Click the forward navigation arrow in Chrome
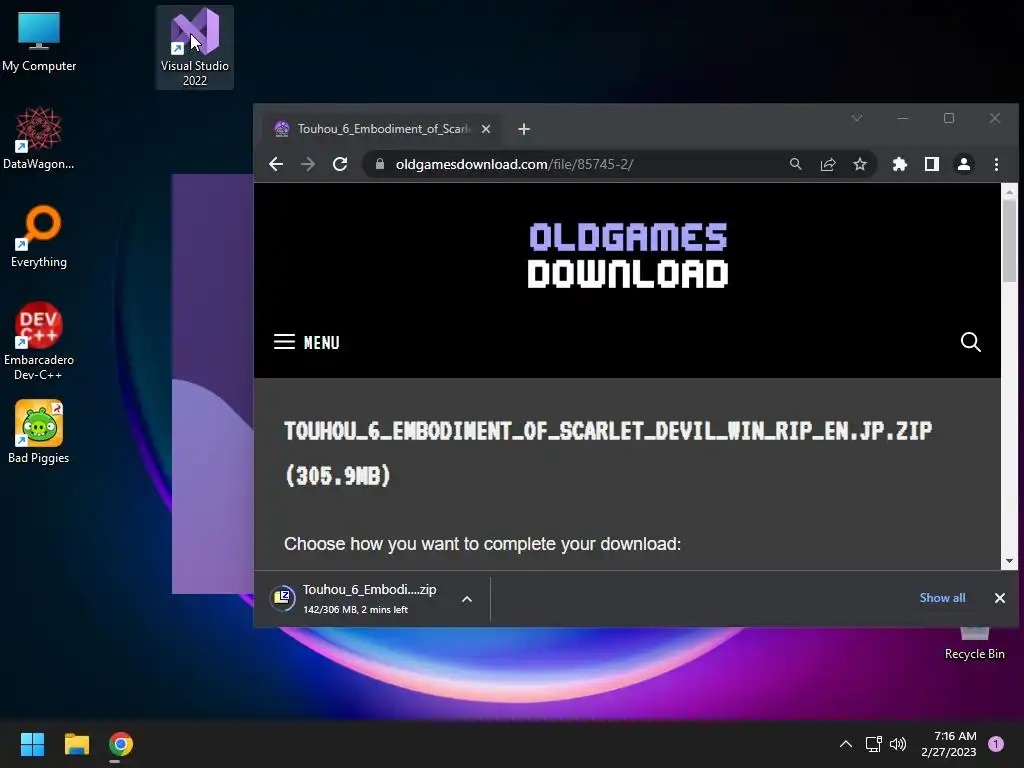1024x768 pixels. [x=308, y=164]
